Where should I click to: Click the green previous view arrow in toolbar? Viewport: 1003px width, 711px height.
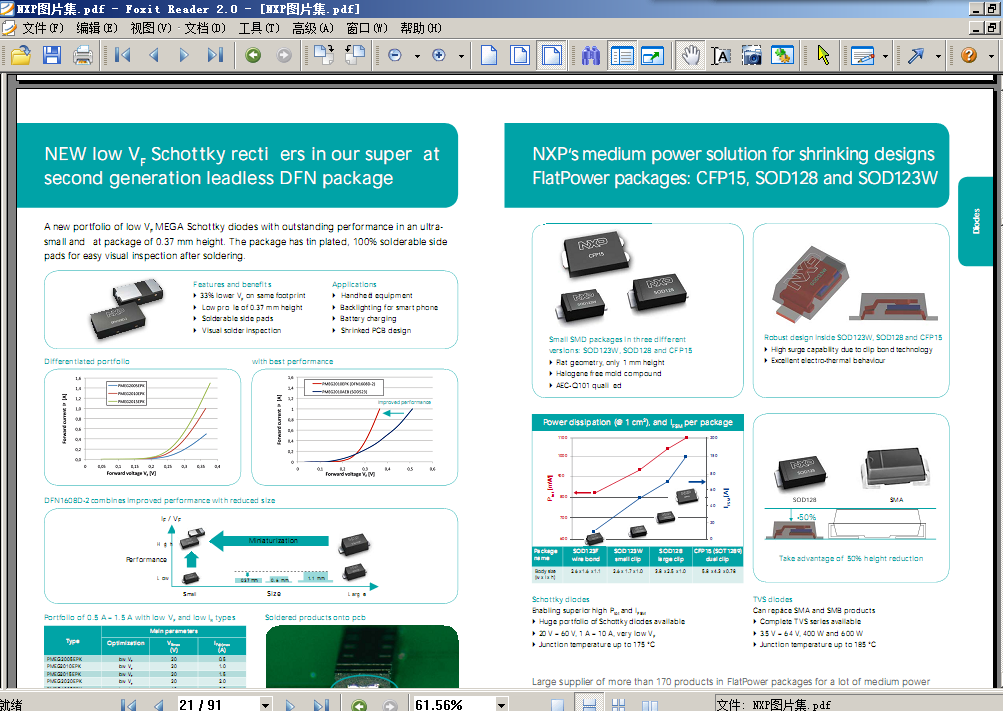point(253,56)
